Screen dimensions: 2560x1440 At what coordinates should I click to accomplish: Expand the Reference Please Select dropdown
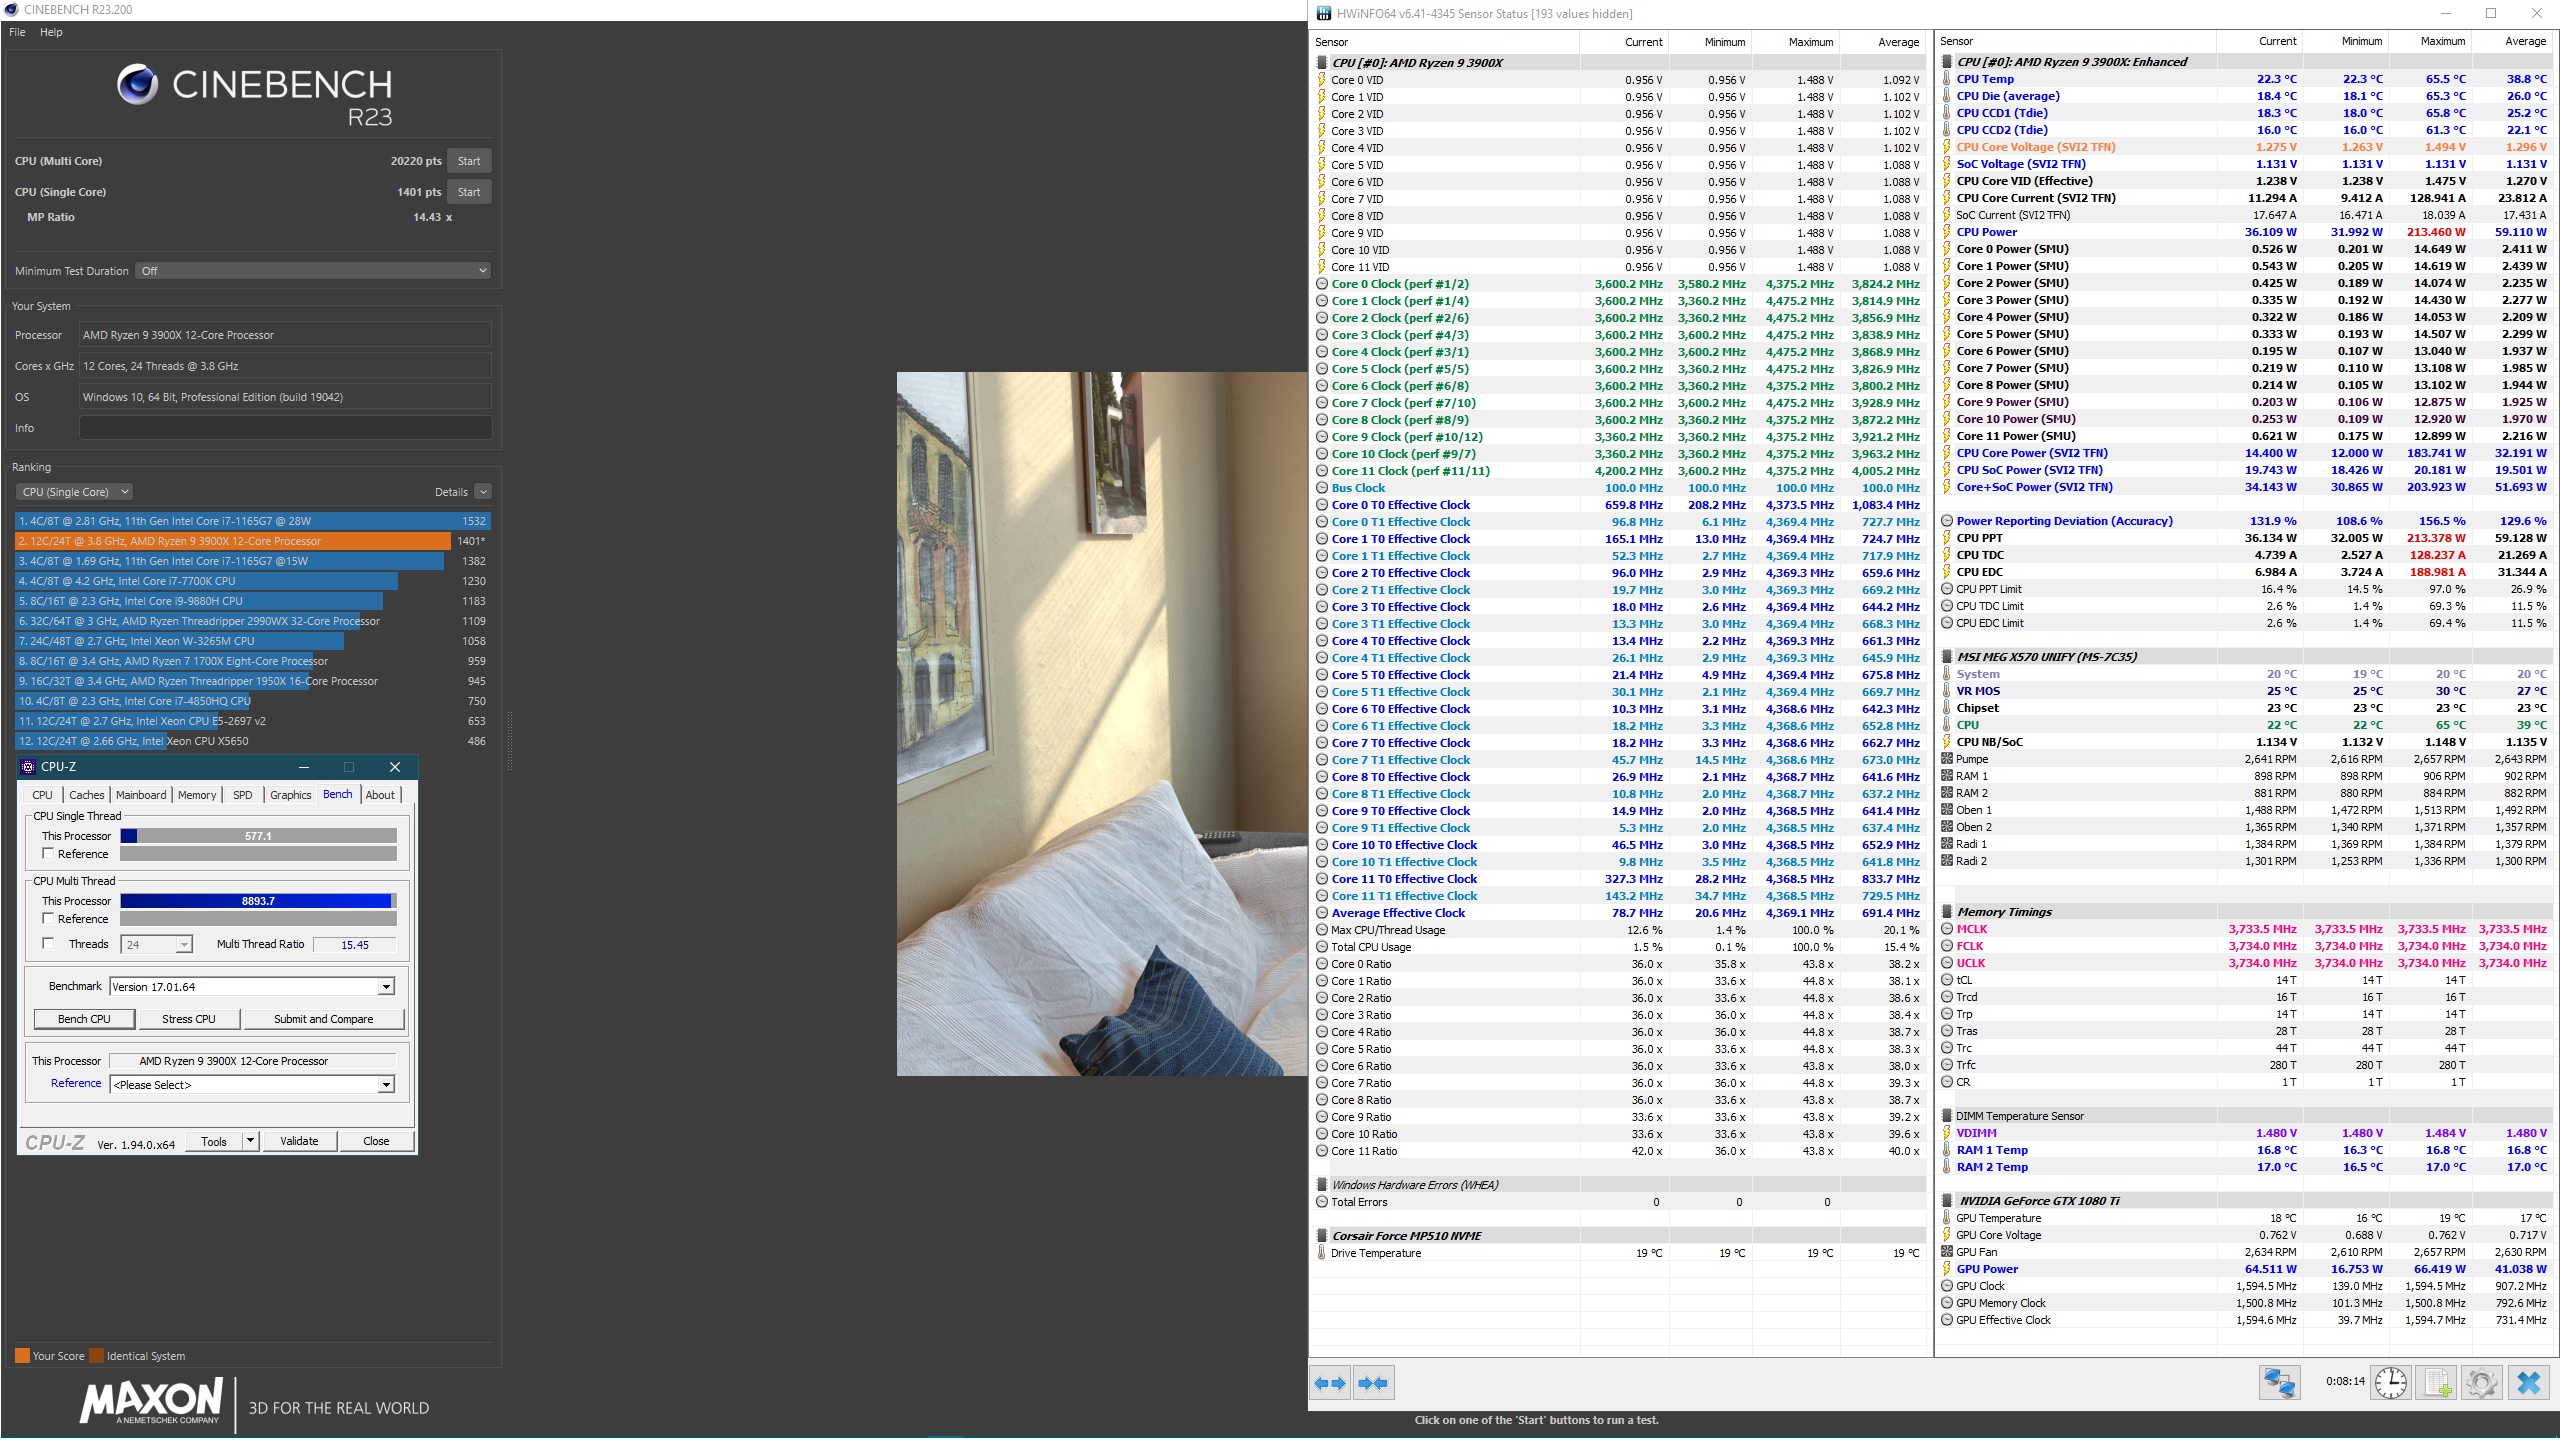tap(386, 1085)
